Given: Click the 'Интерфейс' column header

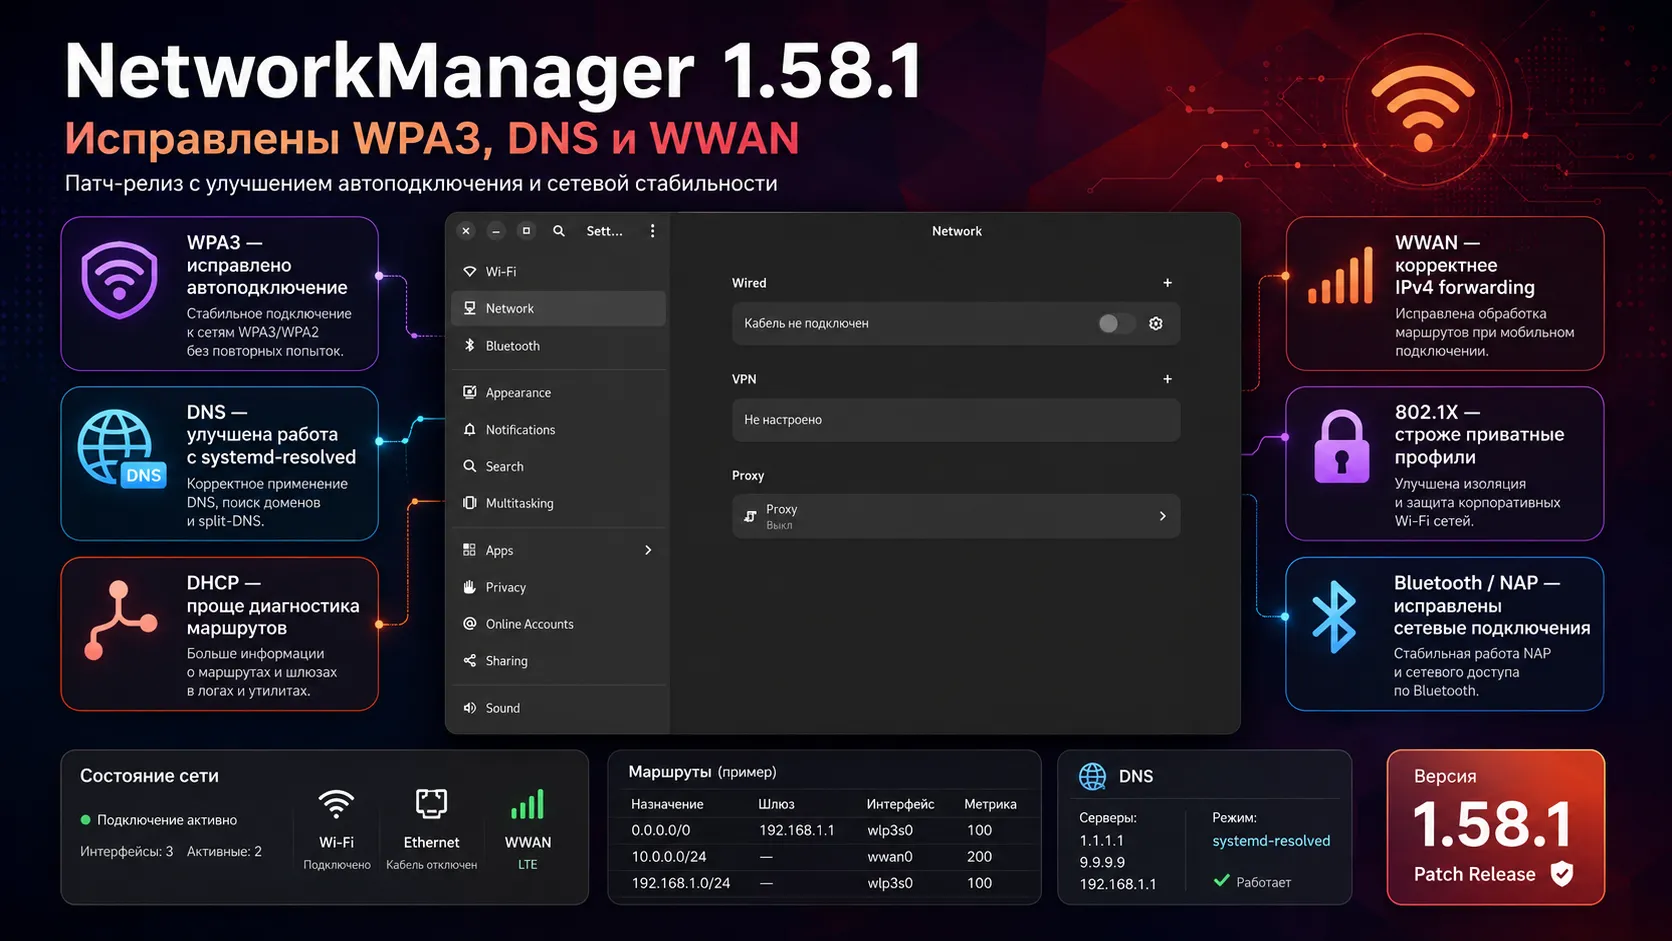Looking at the screenshot, I should [900, 804].
